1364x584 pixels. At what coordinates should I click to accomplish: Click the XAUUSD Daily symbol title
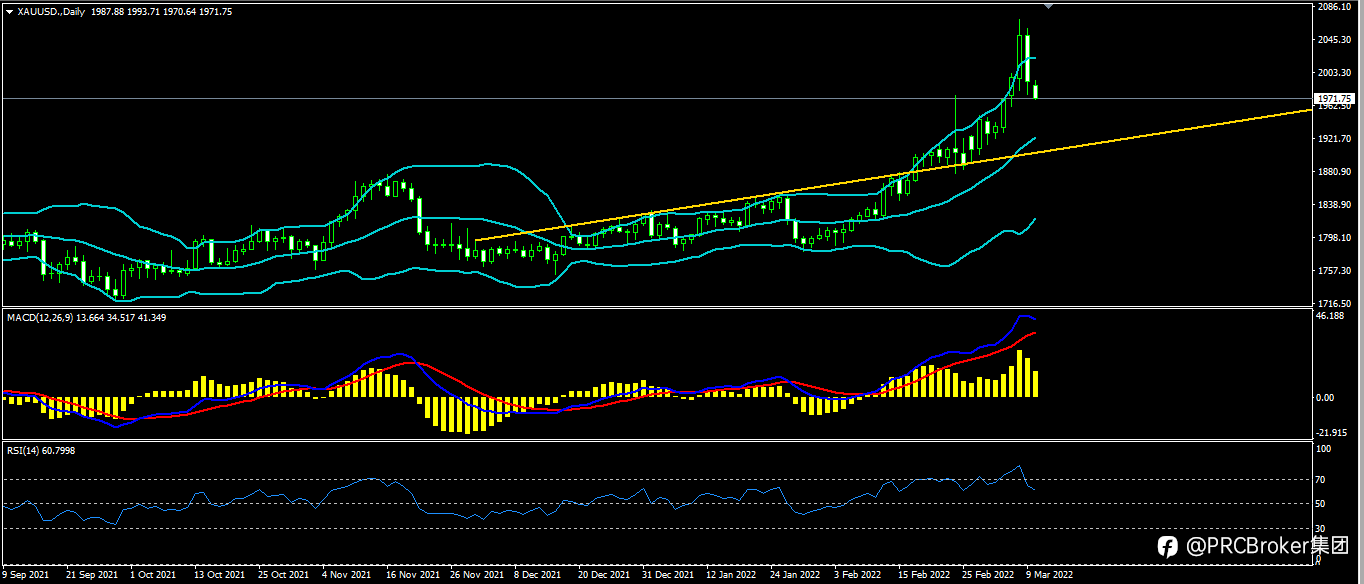(x=51, y=12)
